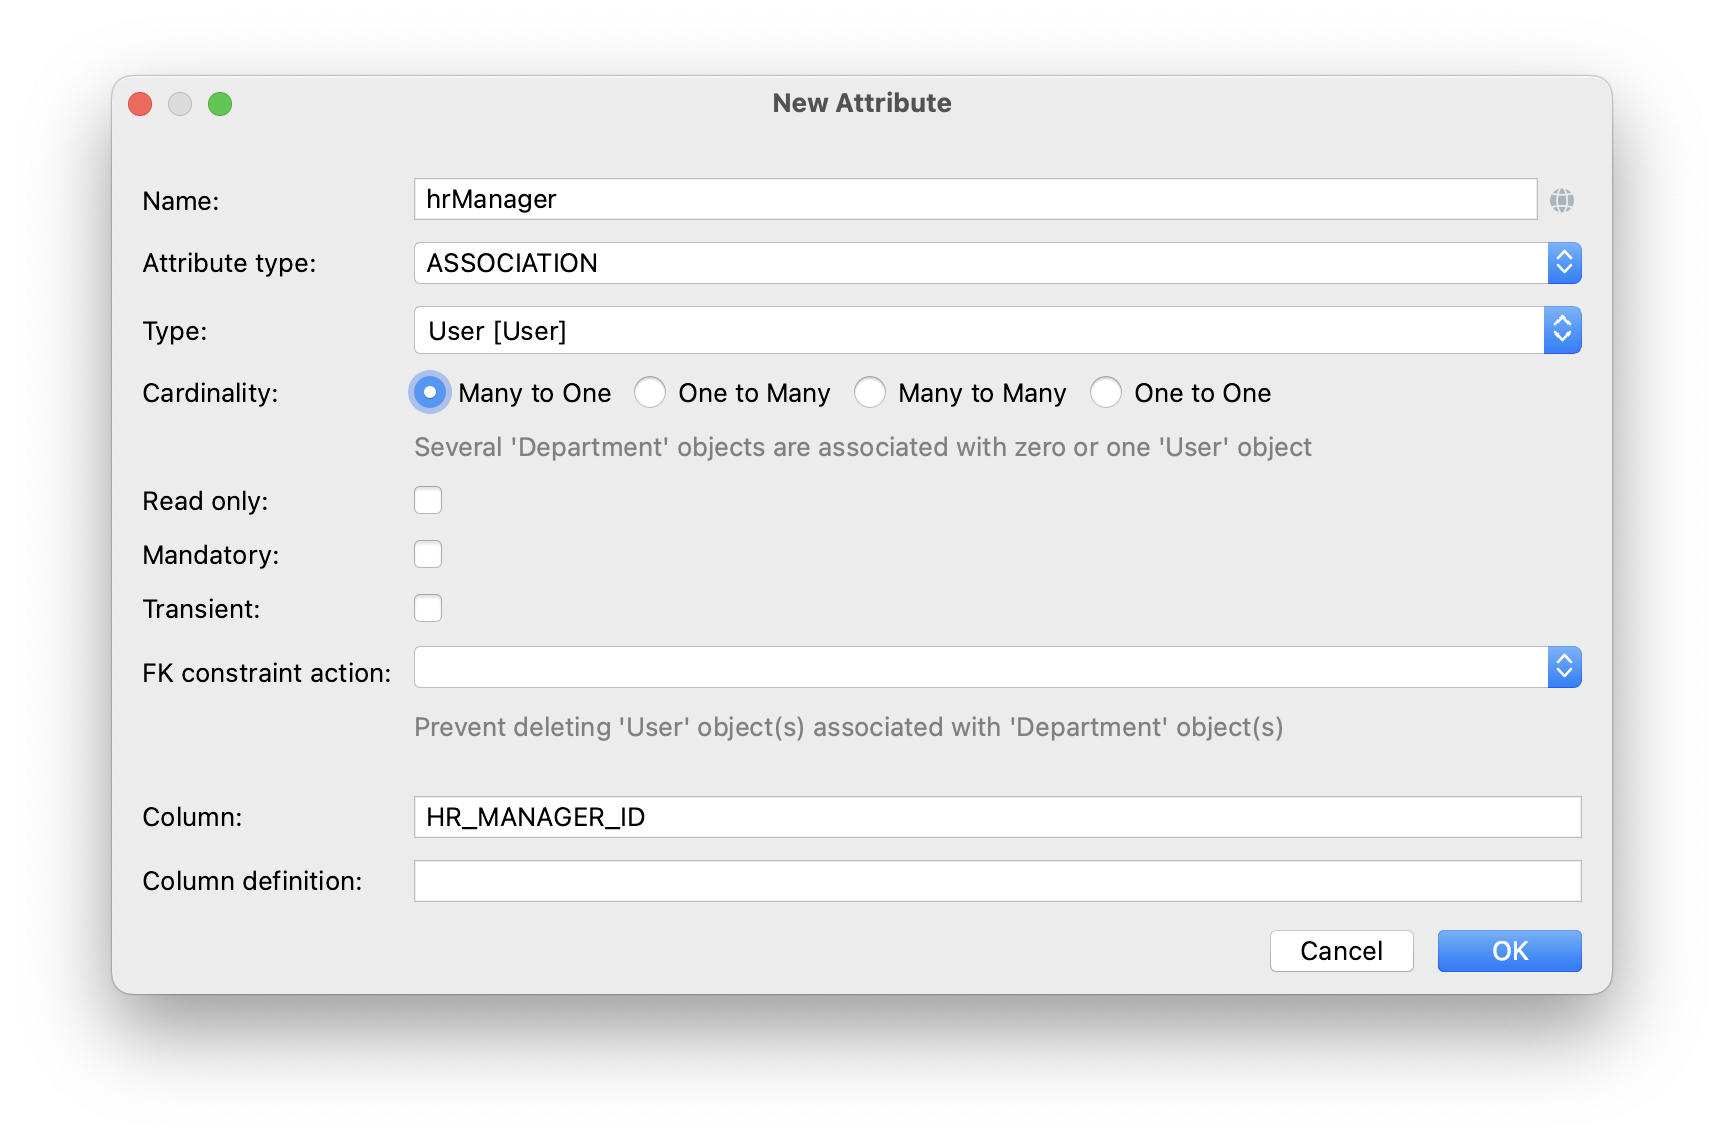Click the green zoom window button
Image resolution: width=1724 pixels, height=1142 pixels.
point(220,104)
